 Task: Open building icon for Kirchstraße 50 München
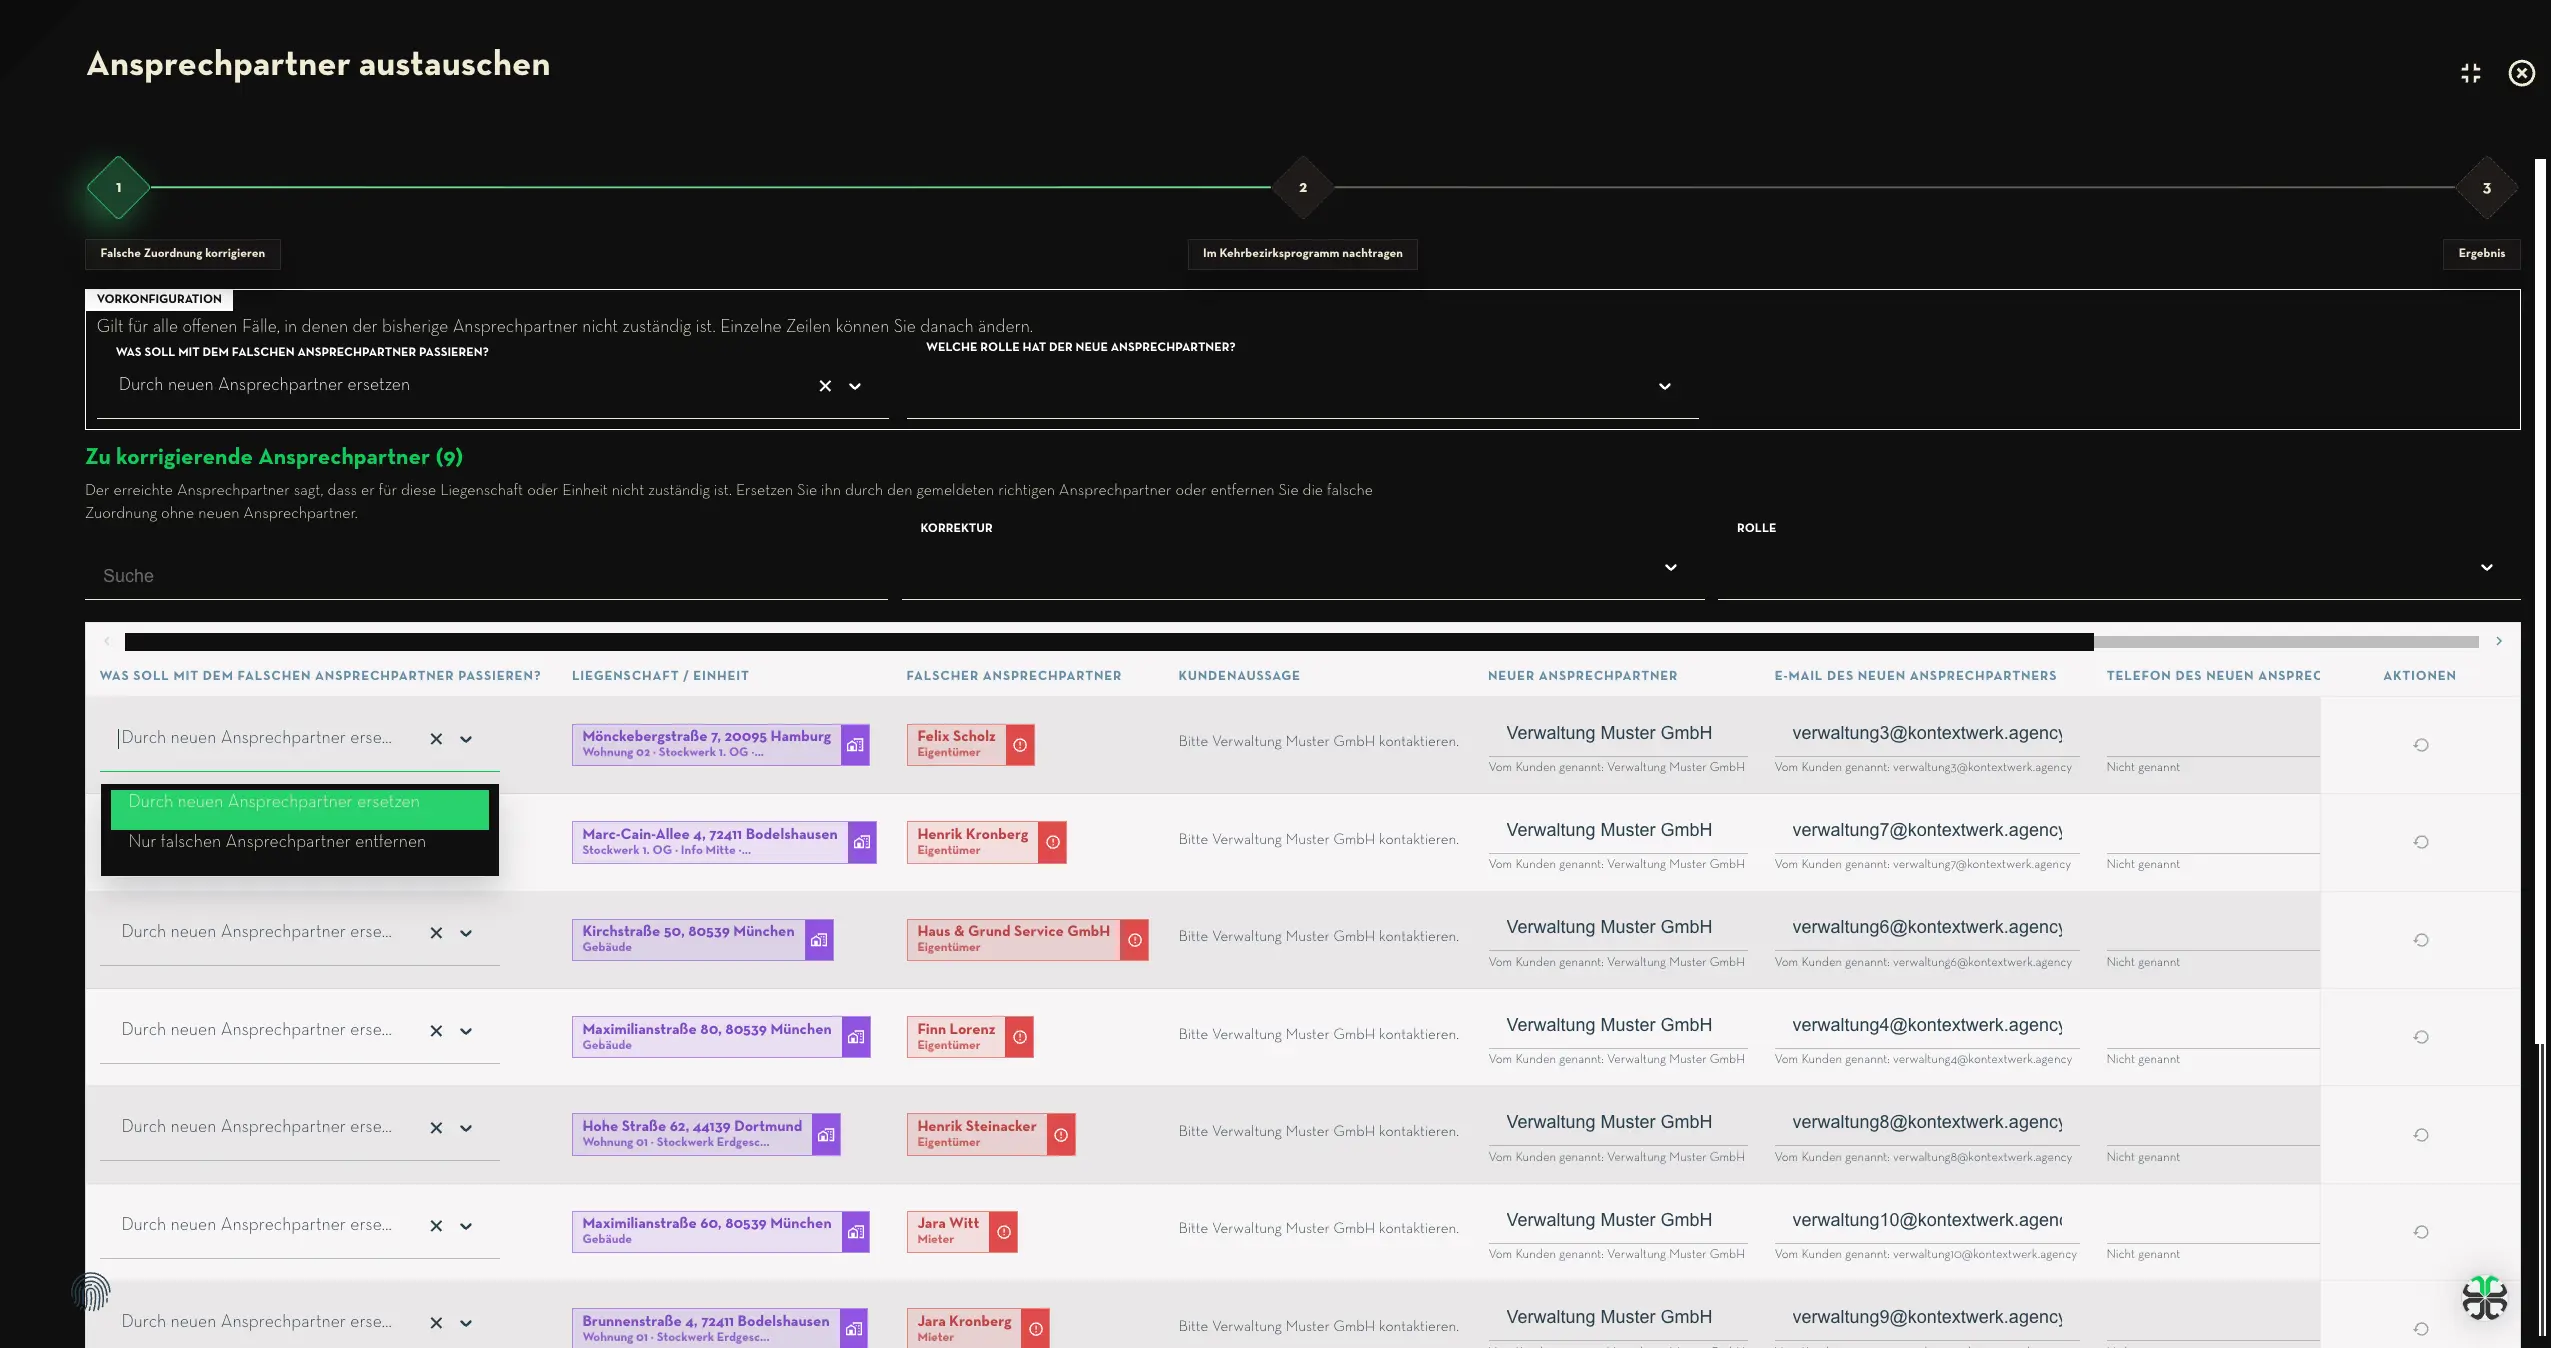click(x=819, y=940)
